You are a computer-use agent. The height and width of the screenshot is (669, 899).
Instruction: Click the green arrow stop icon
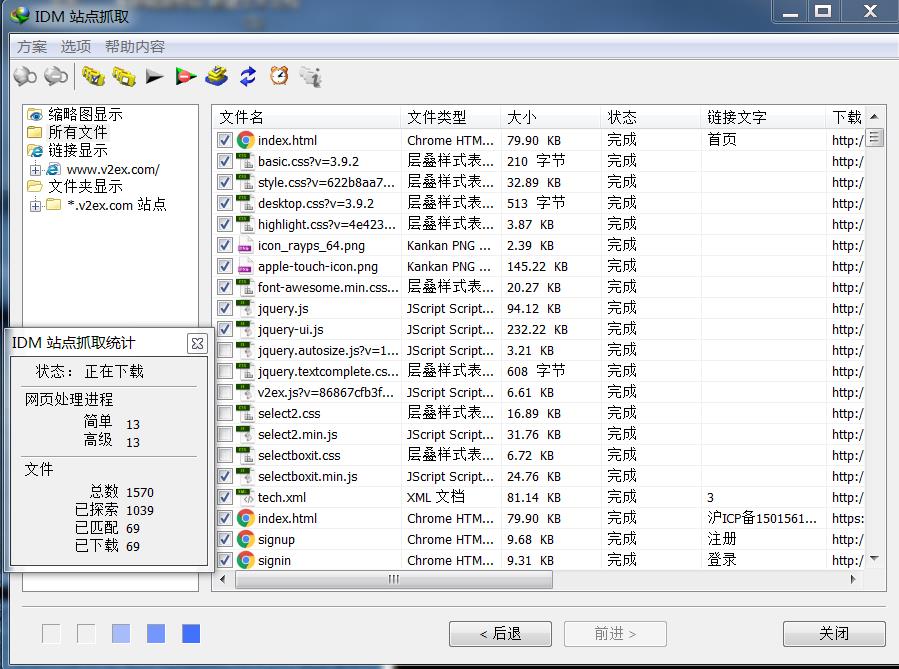point(186,76)
